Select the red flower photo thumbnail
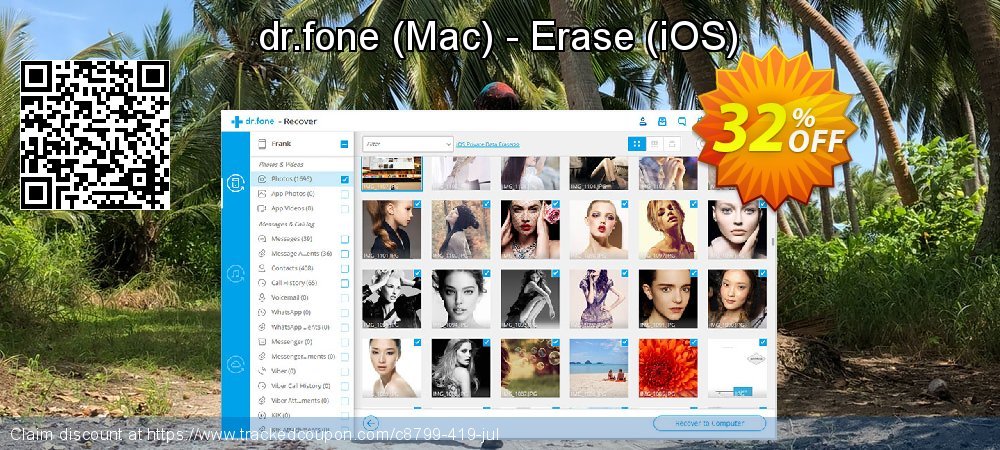This screenshot has height=450, width=1000. [668, 368]
